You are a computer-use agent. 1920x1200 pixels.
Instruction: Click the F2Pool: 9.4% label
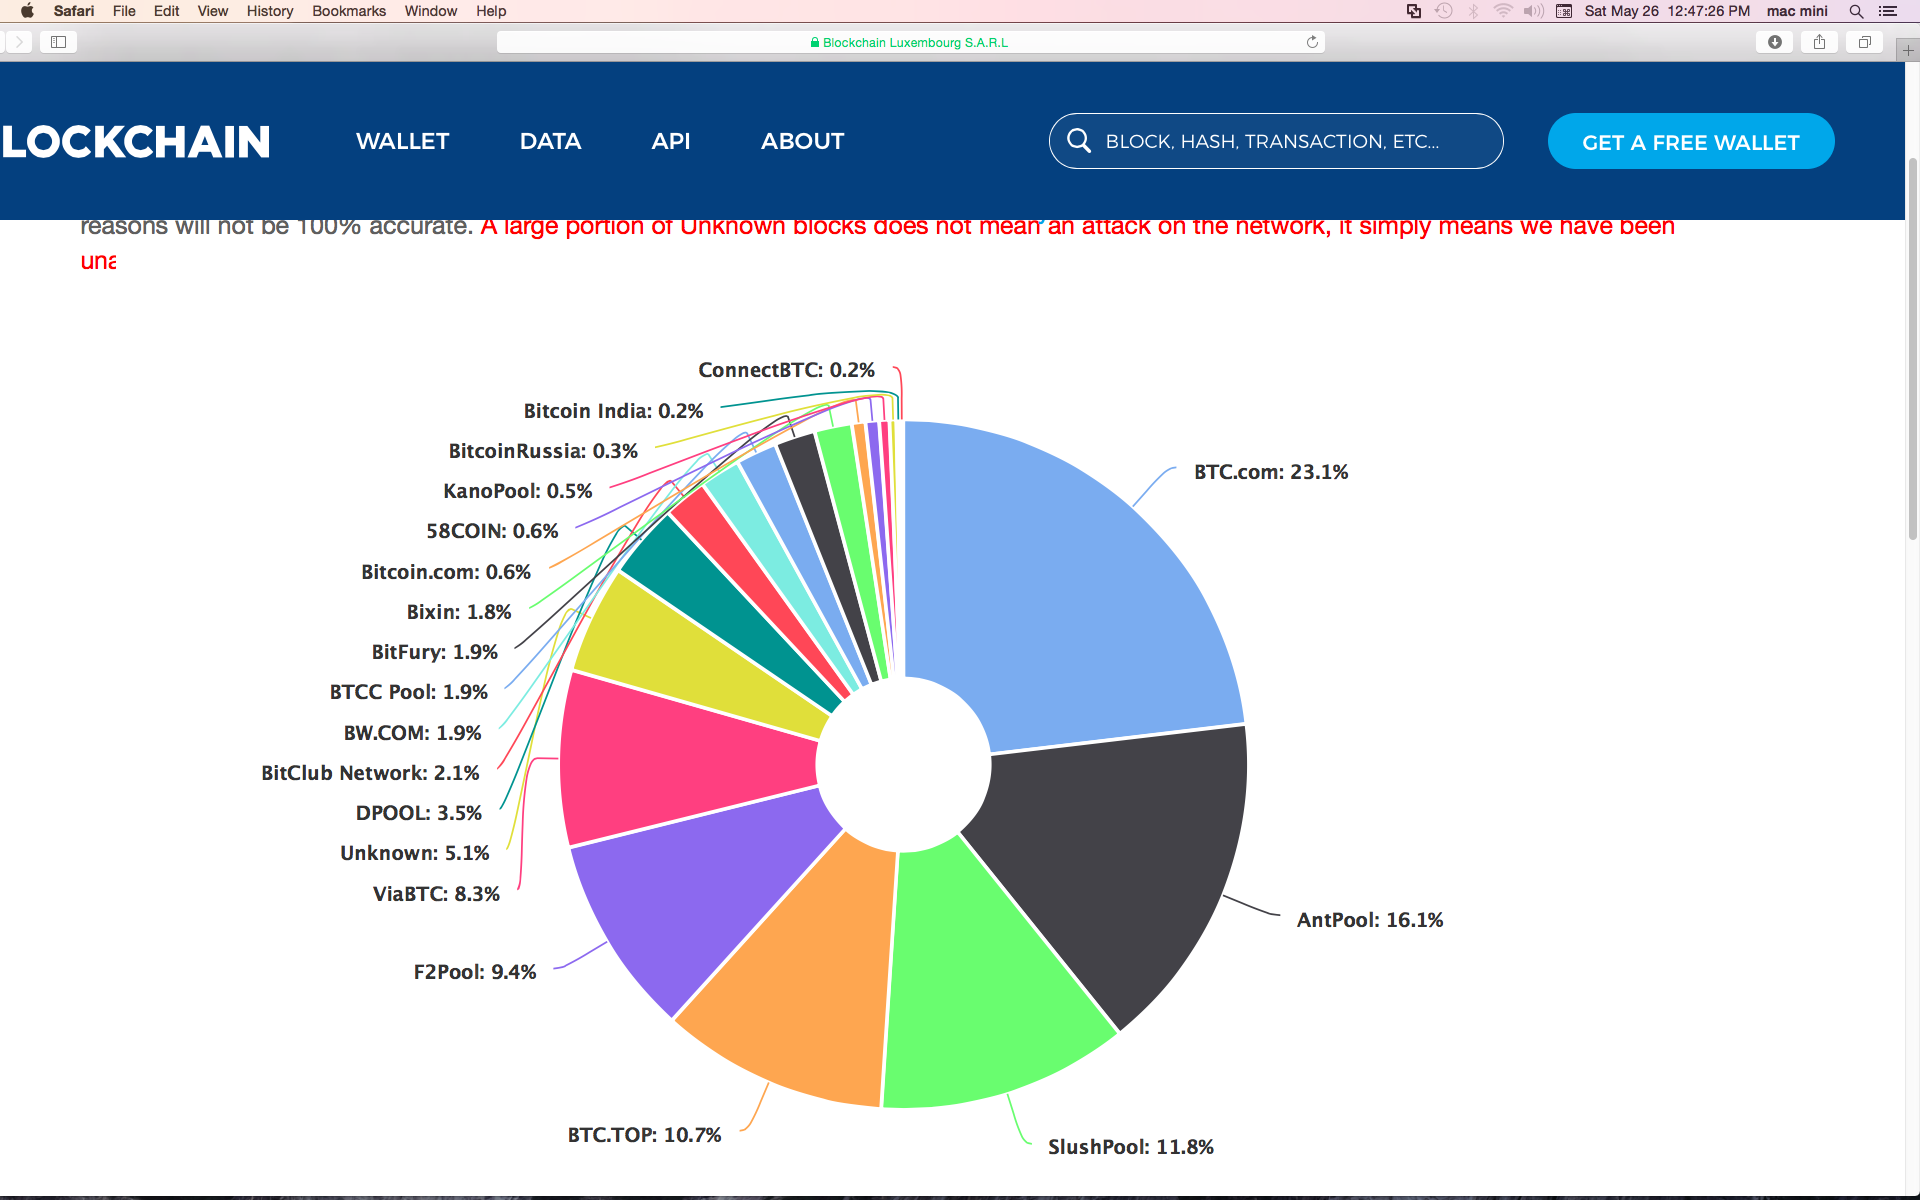click(475, 972)
